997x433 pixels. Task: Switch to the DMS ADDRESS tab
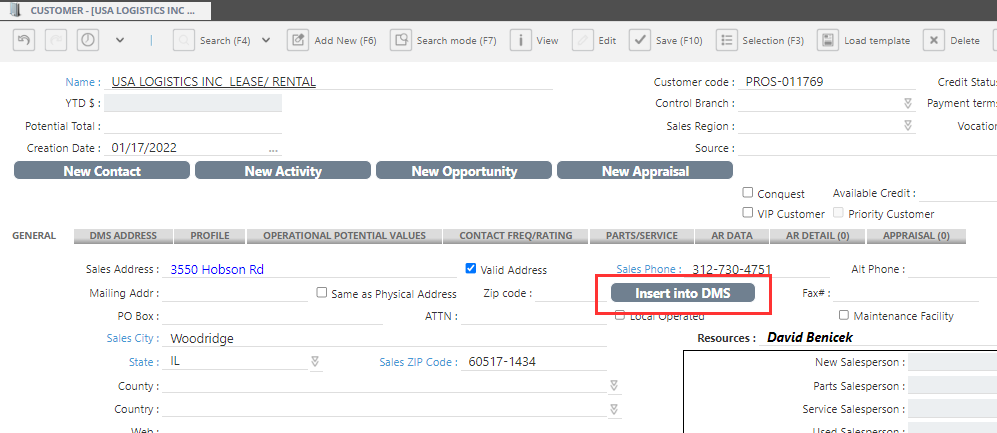(123, 236)
